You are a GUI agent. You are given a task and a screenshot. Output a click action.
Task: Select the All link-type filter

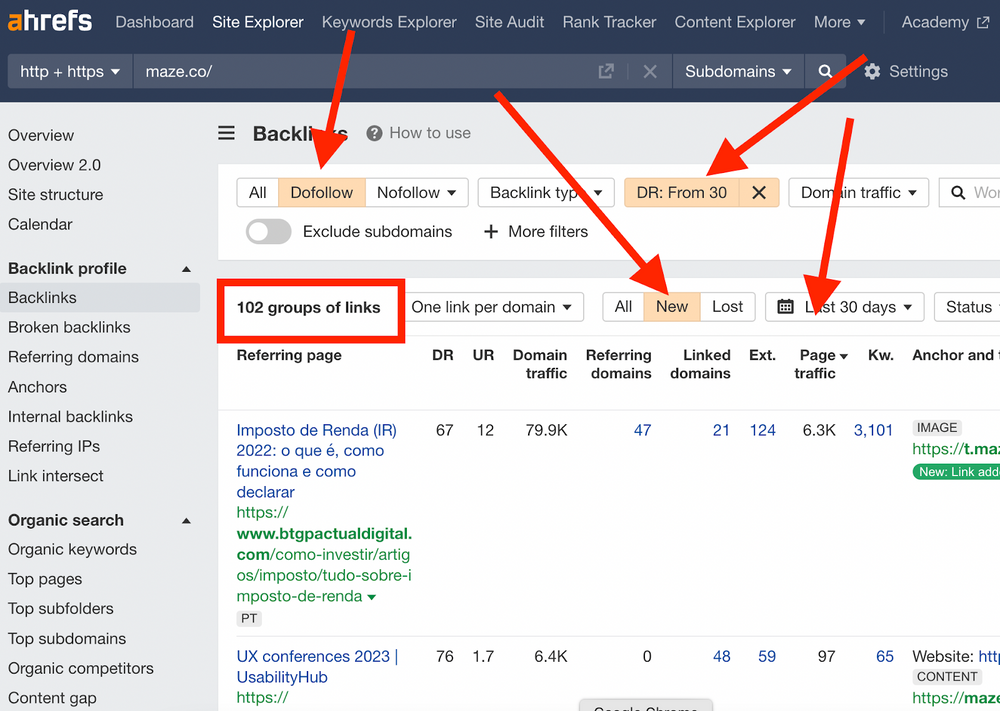click(258, 193)
